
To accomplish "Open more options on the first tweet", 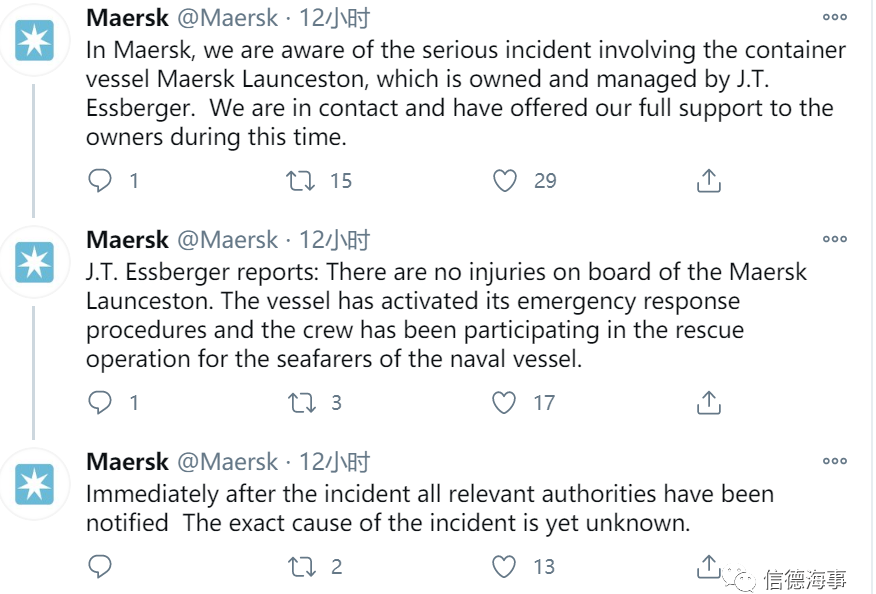I will (834, 17).
